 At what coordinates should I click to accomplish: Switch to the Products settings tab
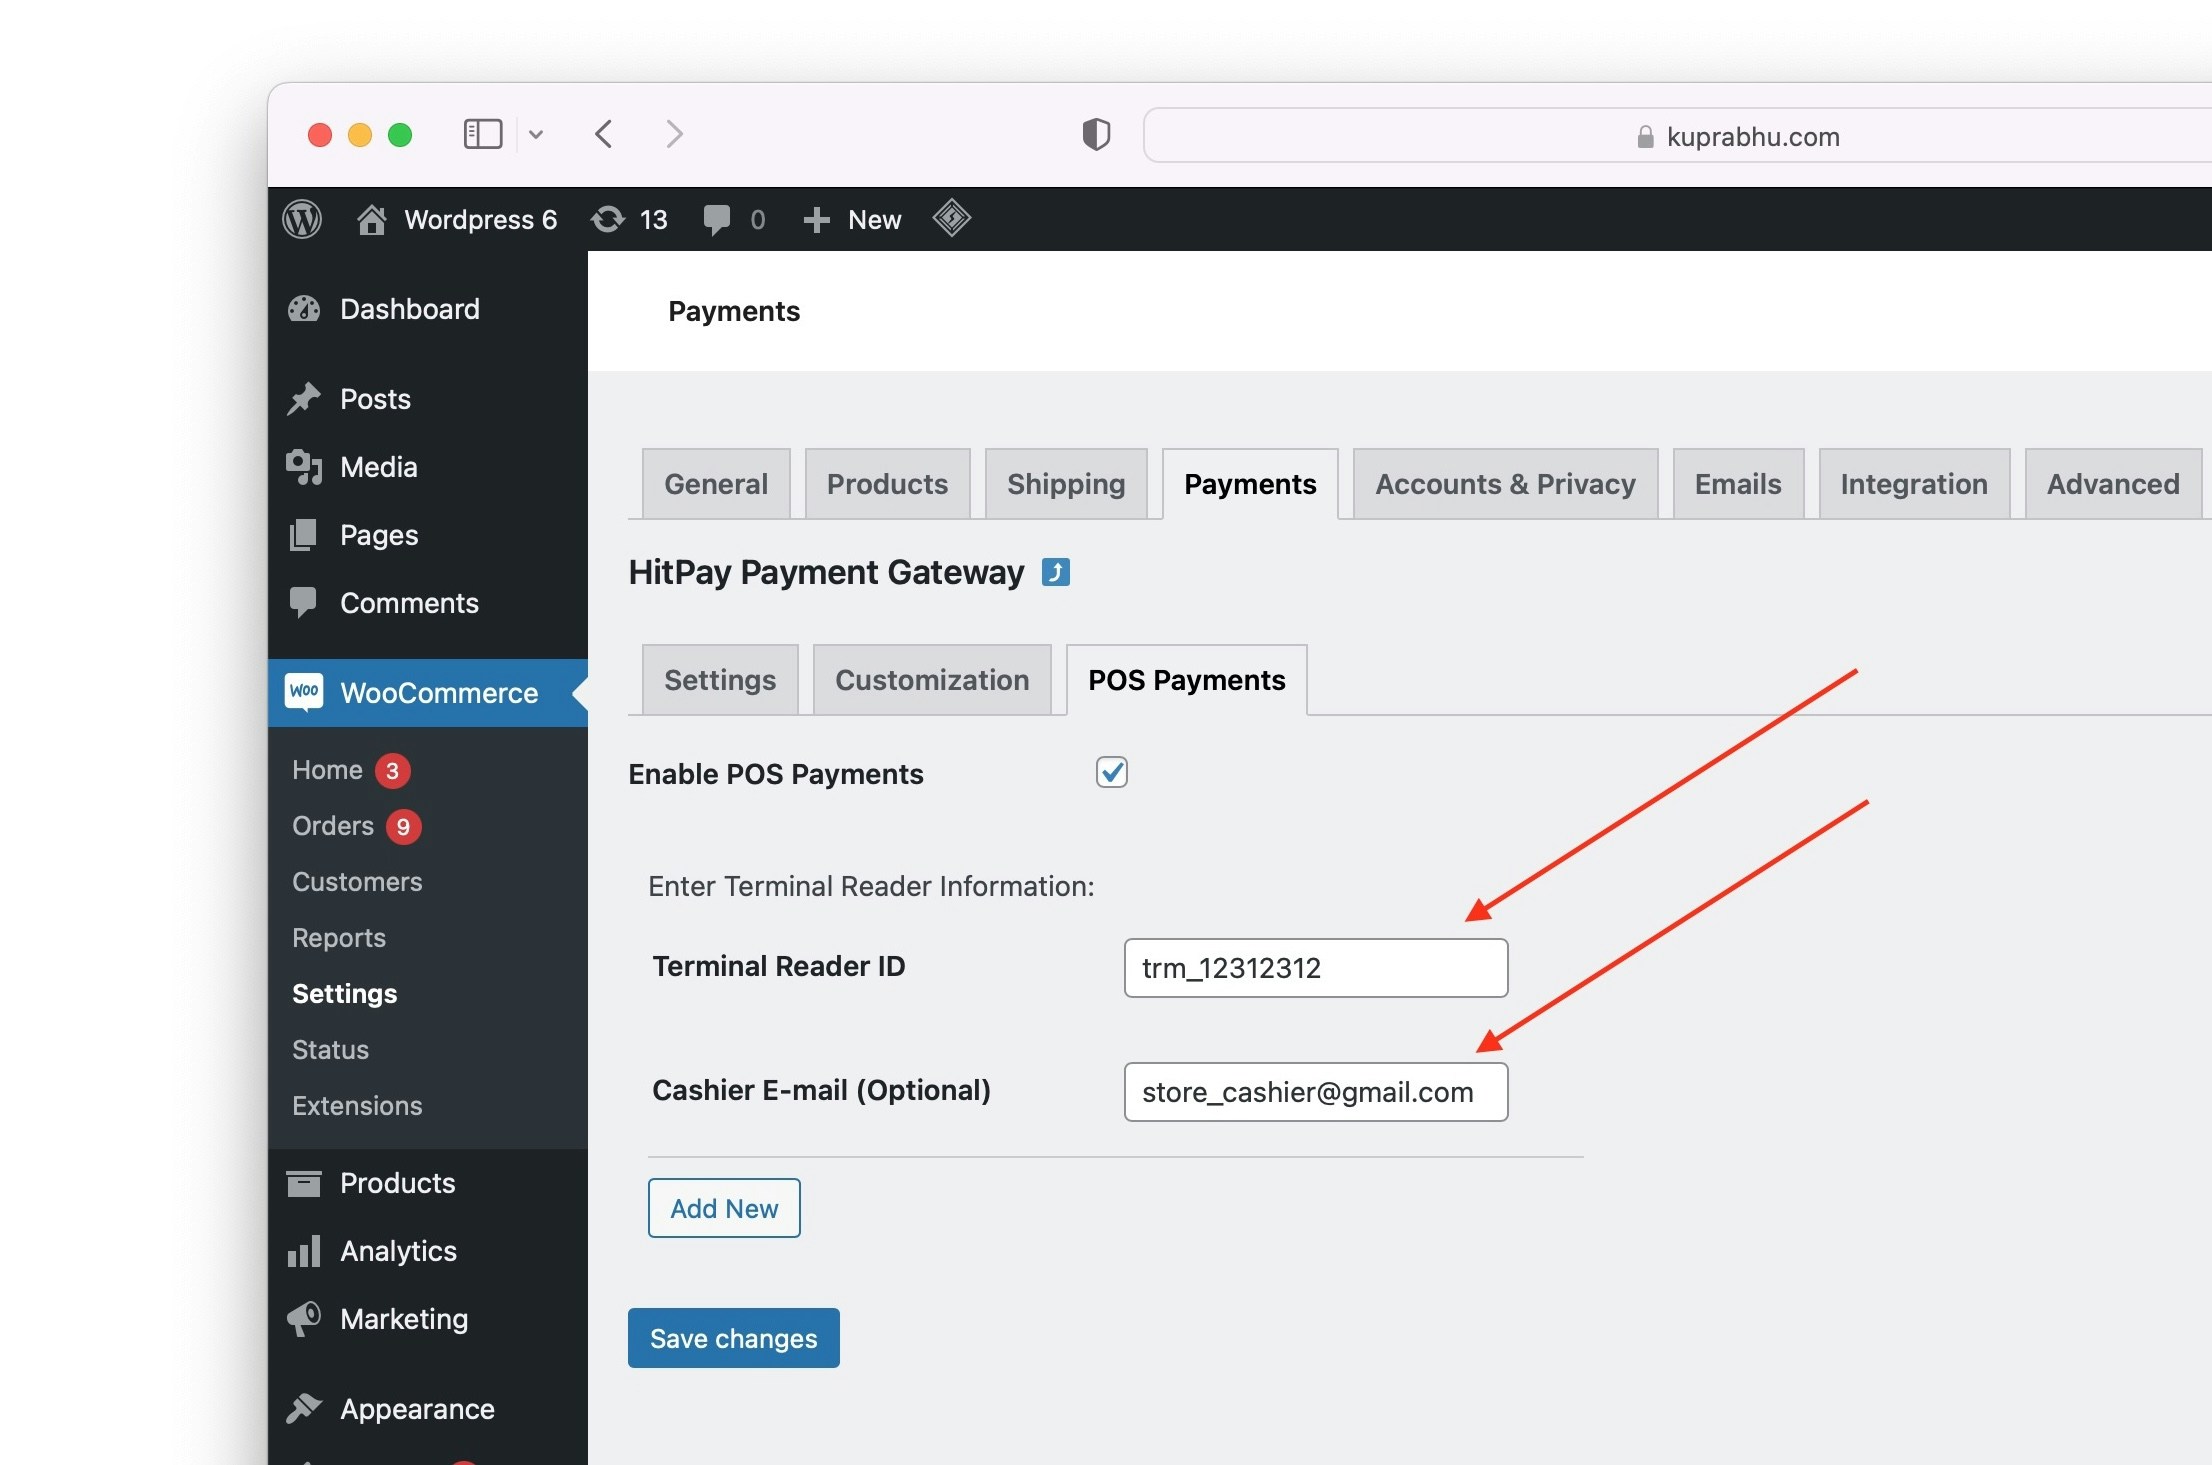(887, 484)
